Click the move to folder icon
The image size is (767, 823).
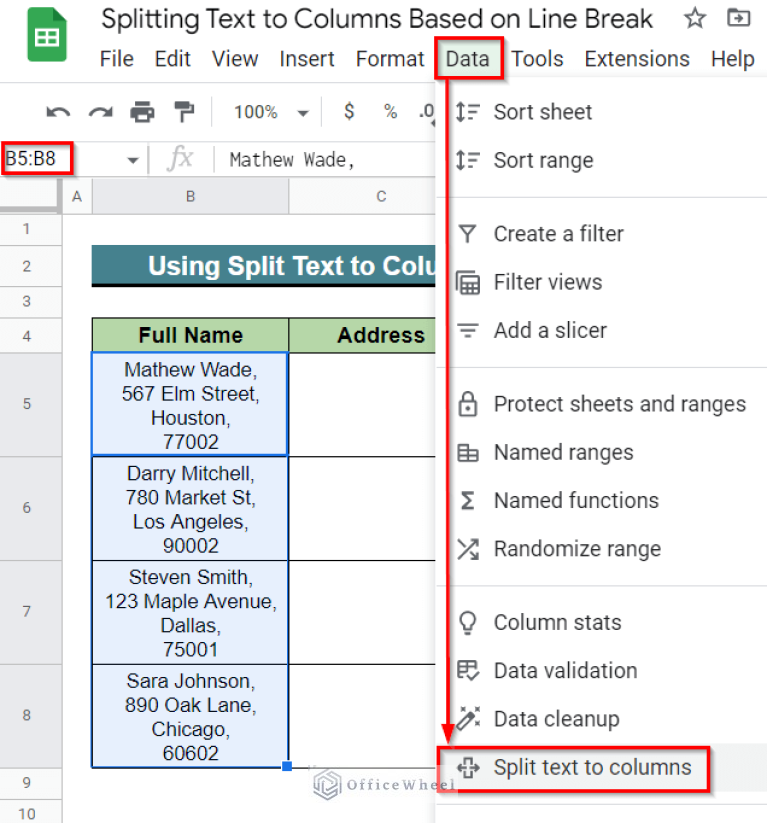[738, 18]
